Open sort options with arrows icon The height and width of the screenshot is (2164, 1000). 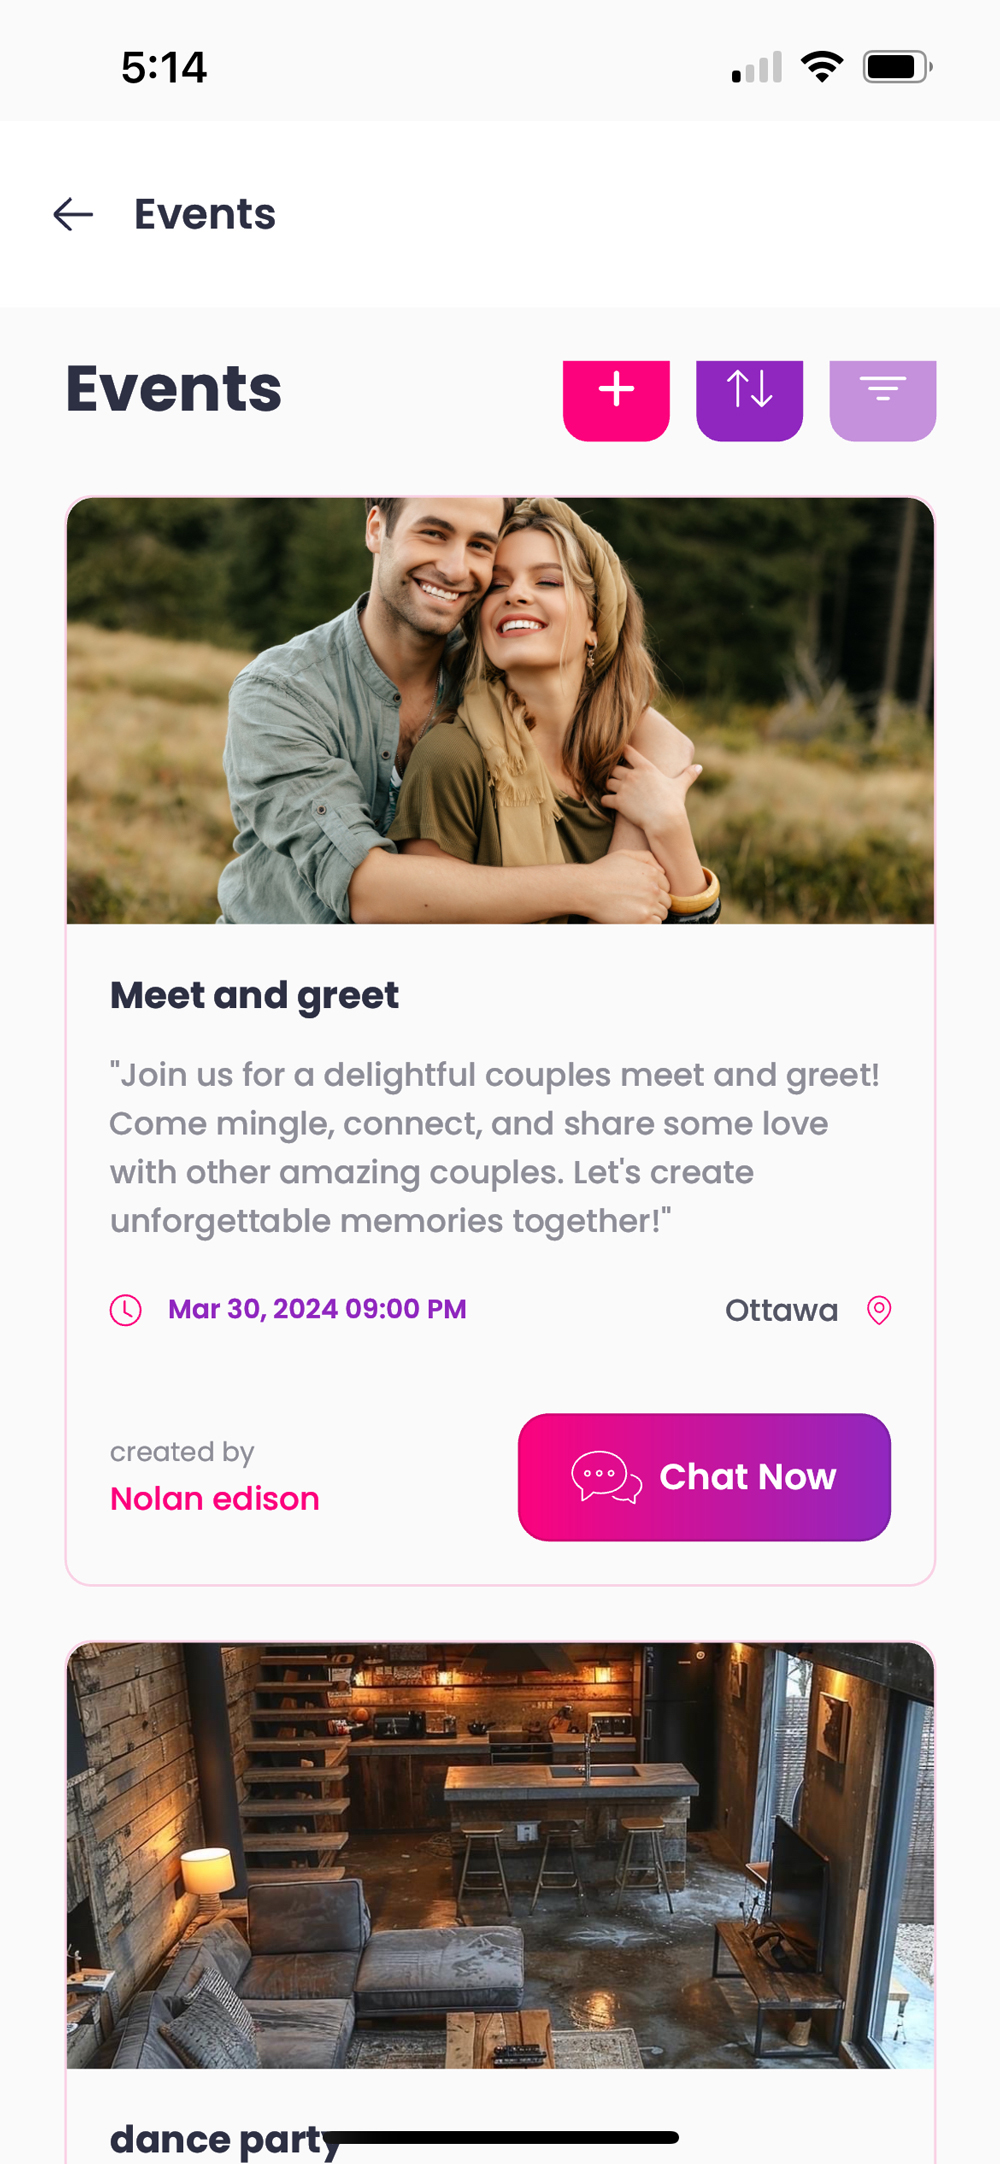749,400
